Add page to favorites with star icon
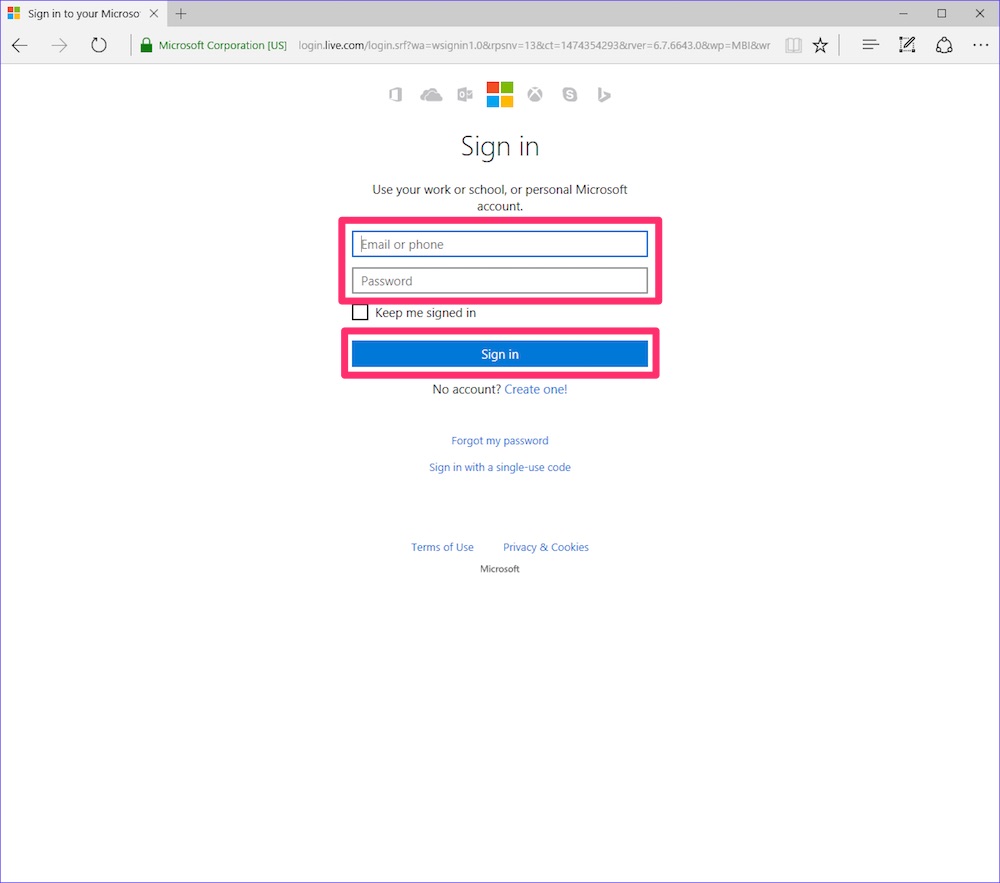This screenshot has height=883, width=1000. pos(820,45)
